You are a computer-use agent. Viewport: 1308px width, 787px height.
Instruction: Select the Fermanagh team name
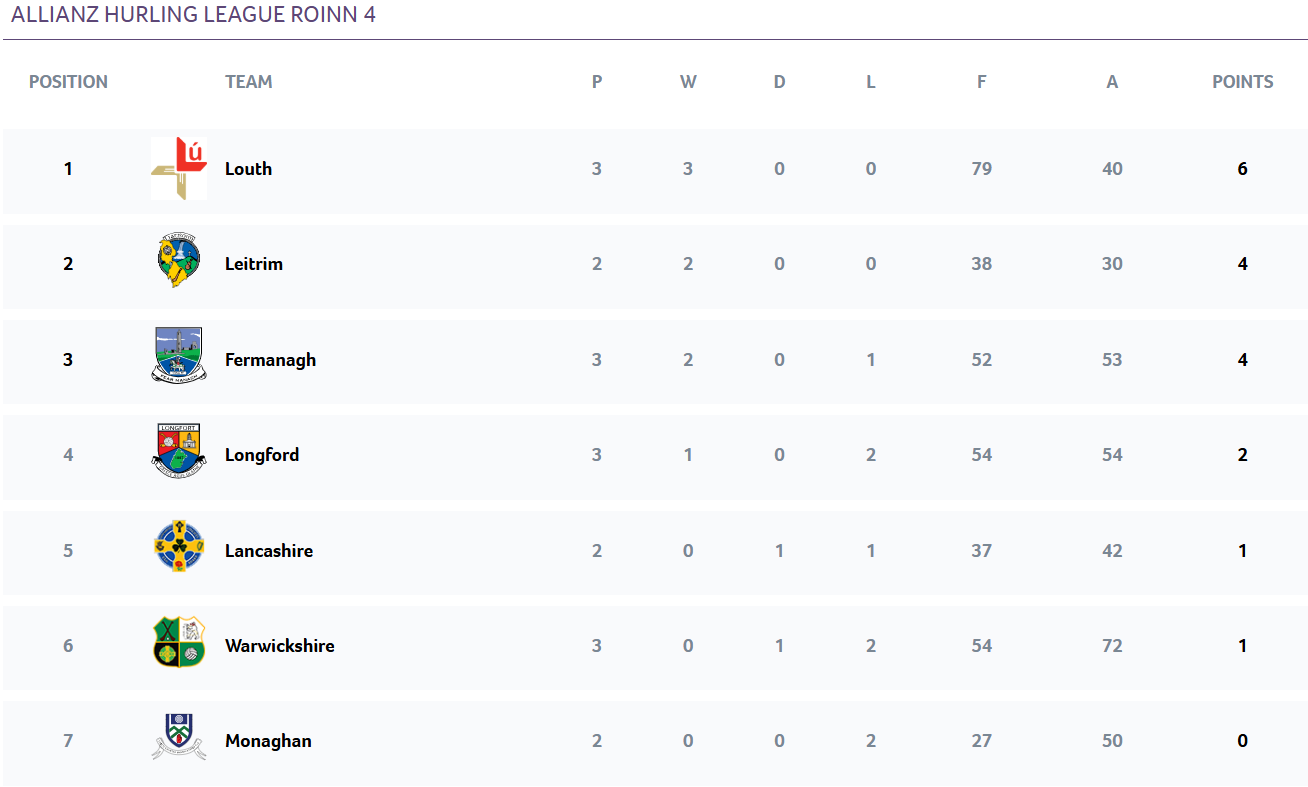[x=270, y=360]
